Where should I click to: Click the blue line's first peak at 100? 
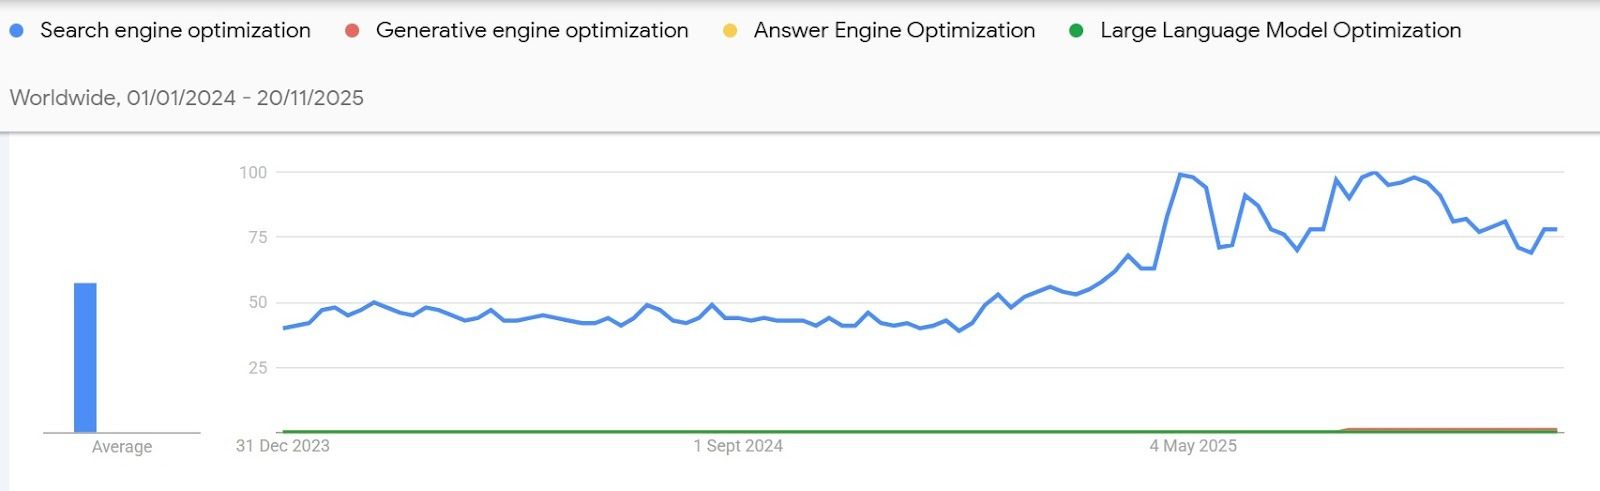(1181, 175)
